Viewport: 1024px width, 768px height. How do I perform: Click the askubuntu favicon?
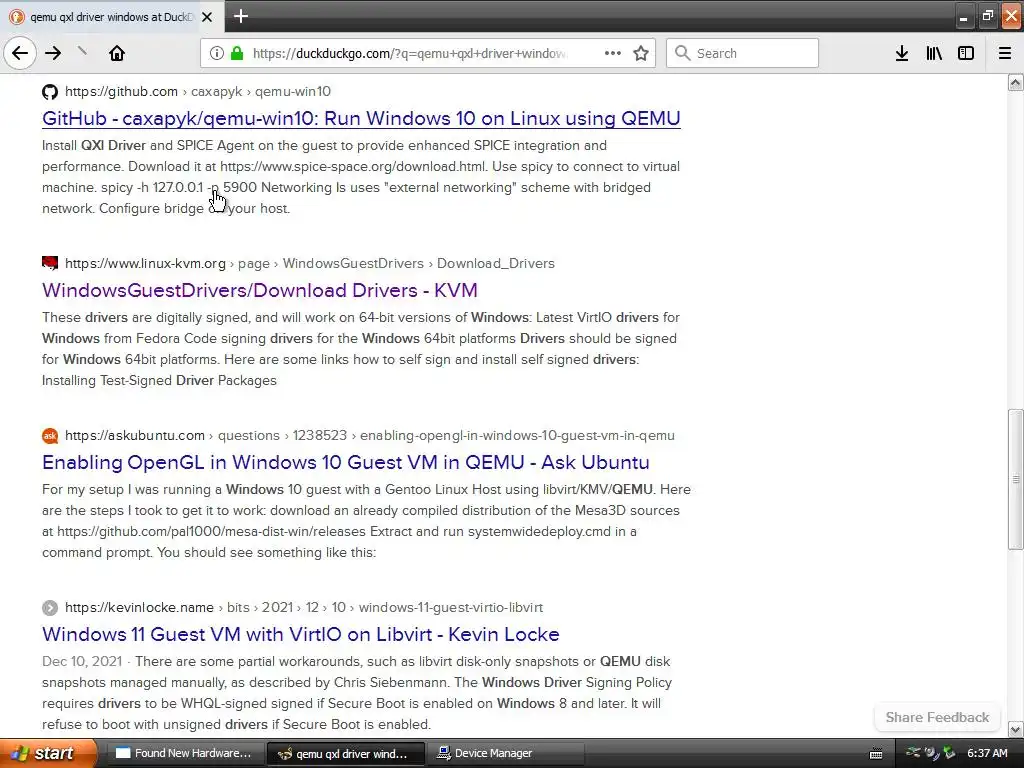tap(50, 436)
